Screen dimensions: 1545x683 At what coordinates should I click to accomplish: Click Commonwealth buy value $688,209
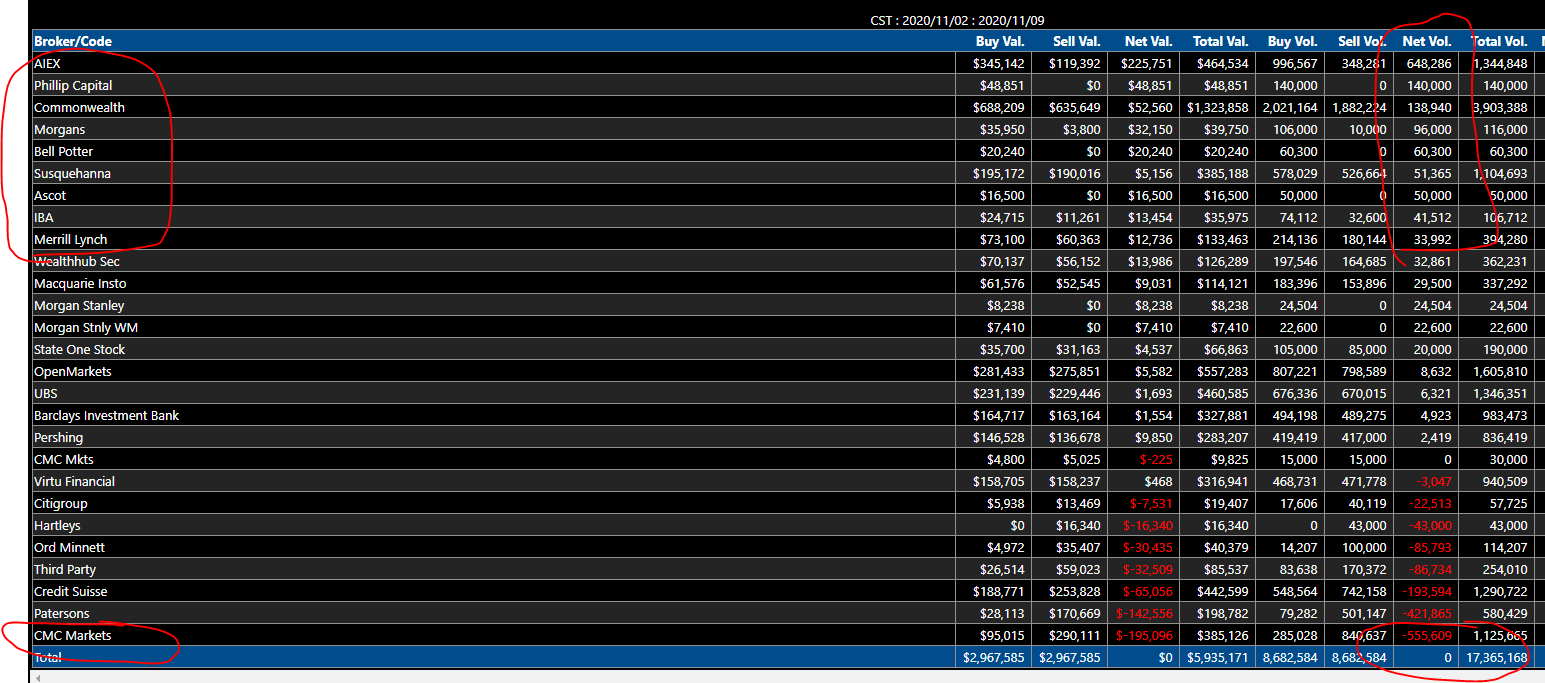pos(998,107)
